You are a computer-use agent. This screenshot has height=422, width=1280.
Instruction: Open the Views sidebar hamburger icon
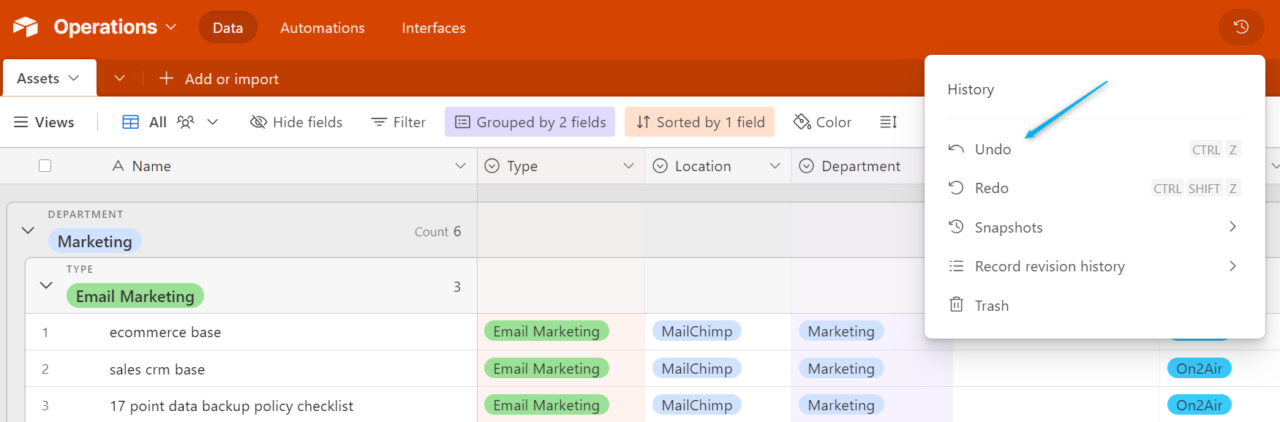[x=21, y=122]
